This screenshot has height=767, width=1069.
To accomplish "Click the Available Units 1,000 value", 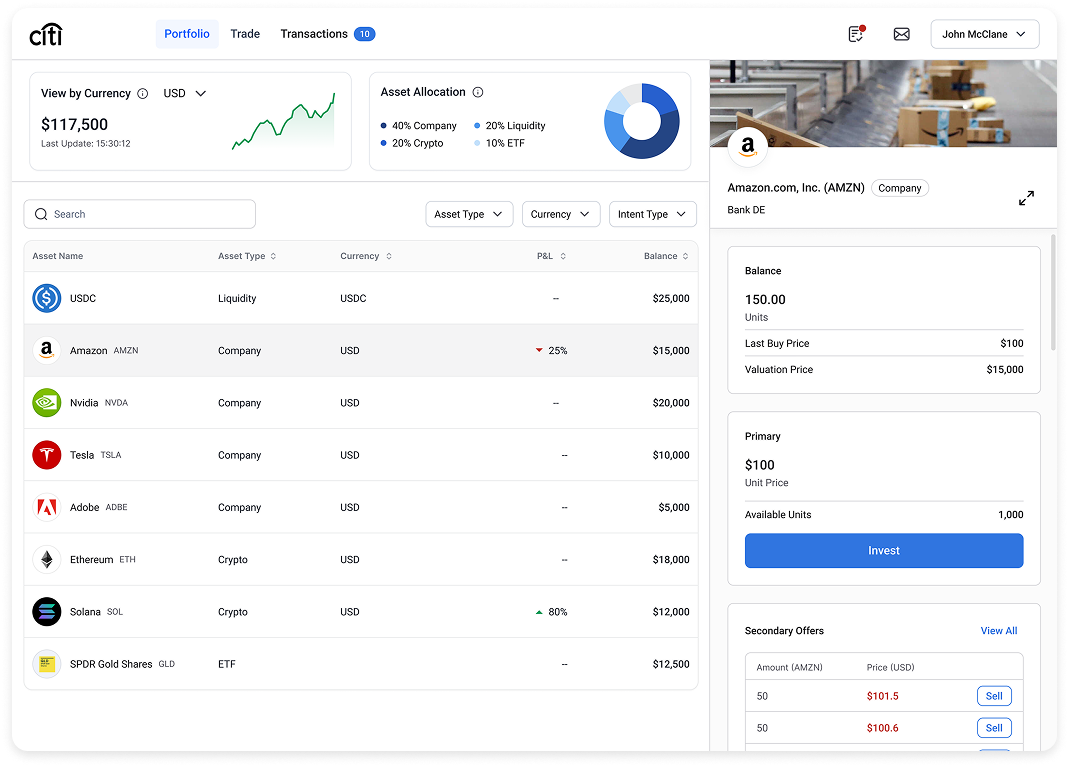I will click(1010, 515).
